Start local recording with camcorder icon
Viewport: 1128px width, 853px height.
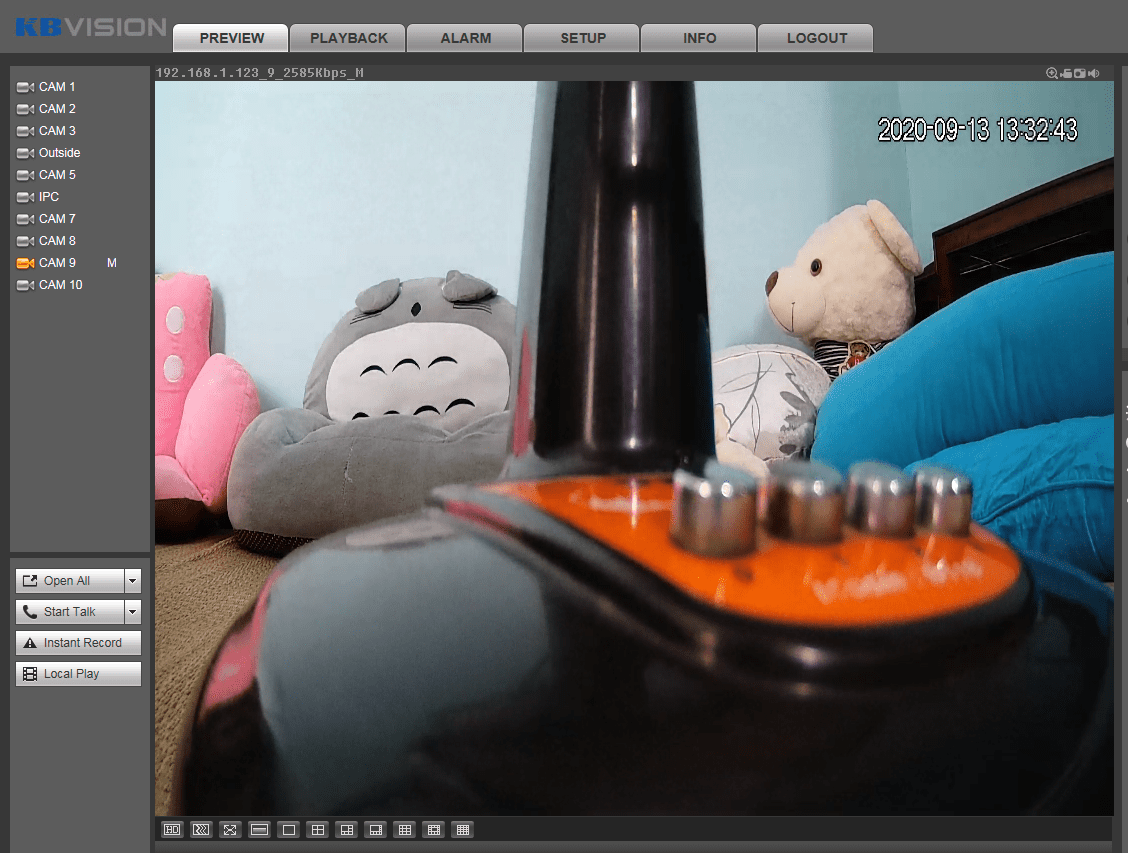(x=1066, y=73)
